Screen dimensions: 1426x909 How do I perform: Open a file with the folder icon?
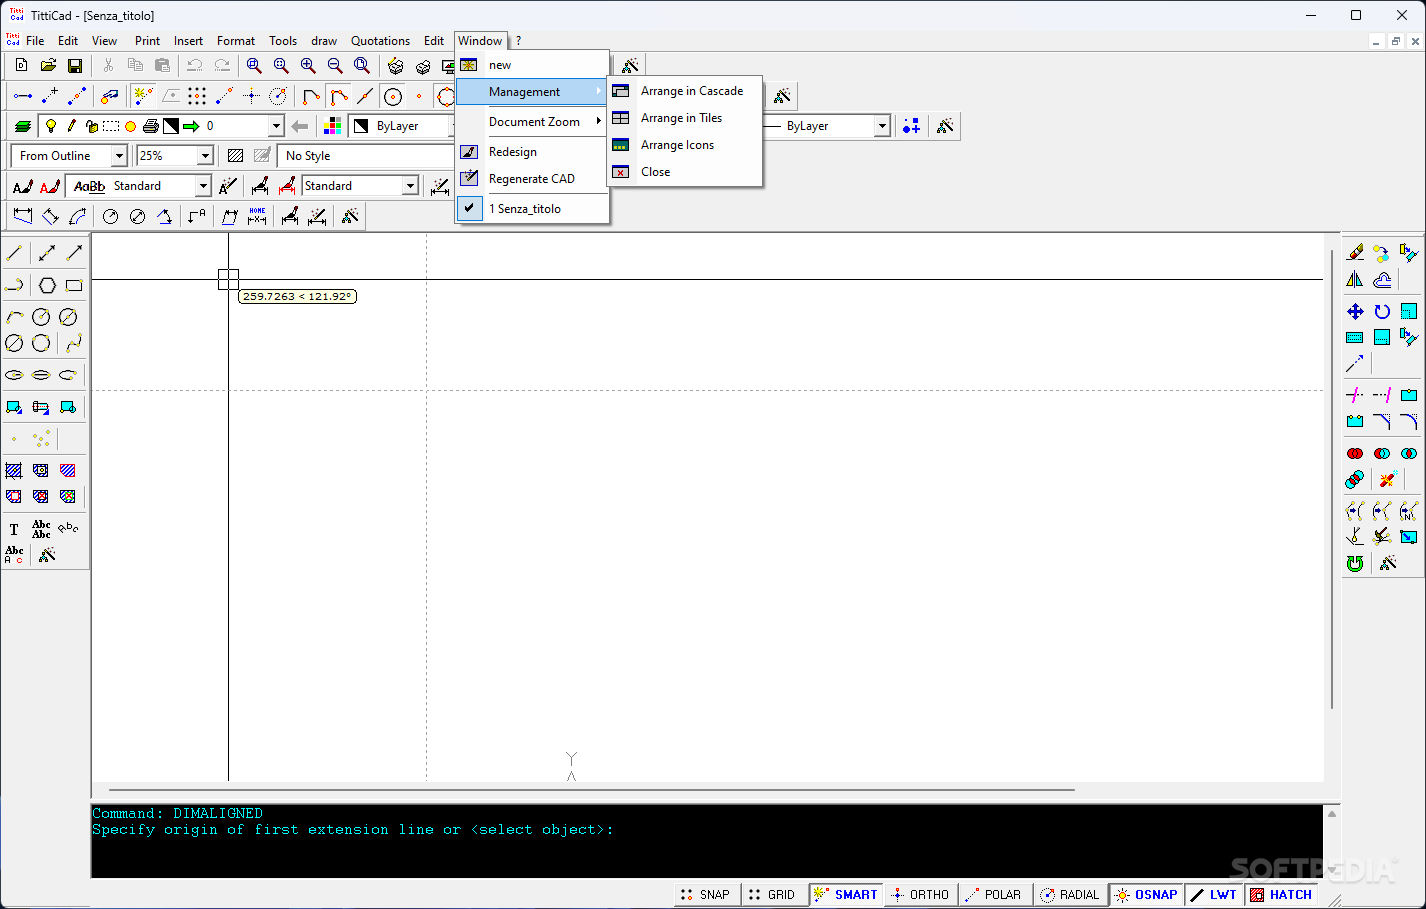pos(48,65)
